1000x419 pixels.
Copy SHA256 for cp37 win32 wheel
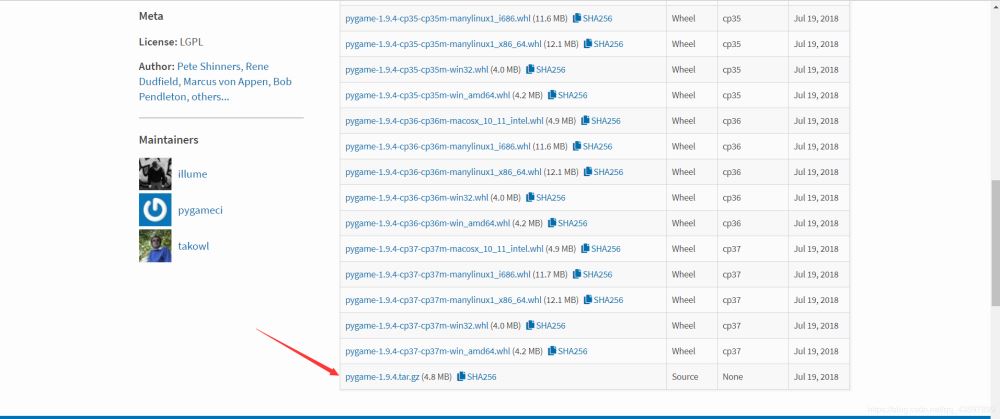545,325
